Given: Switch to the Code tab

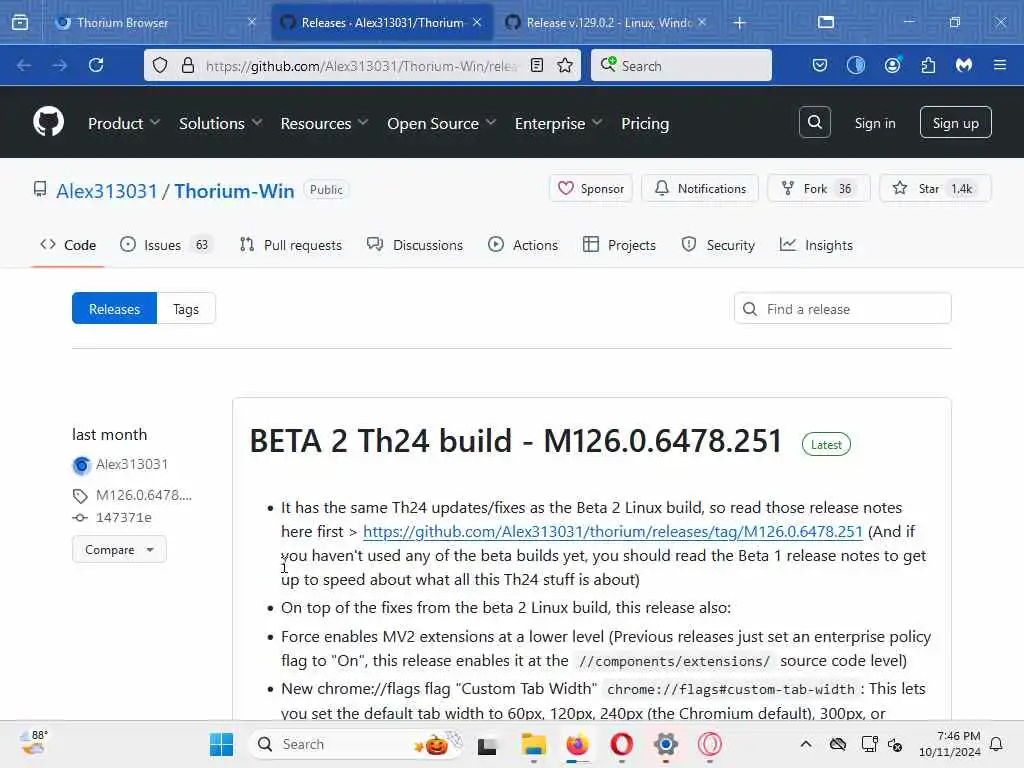Looking at the screenshot, I should 68,245.
